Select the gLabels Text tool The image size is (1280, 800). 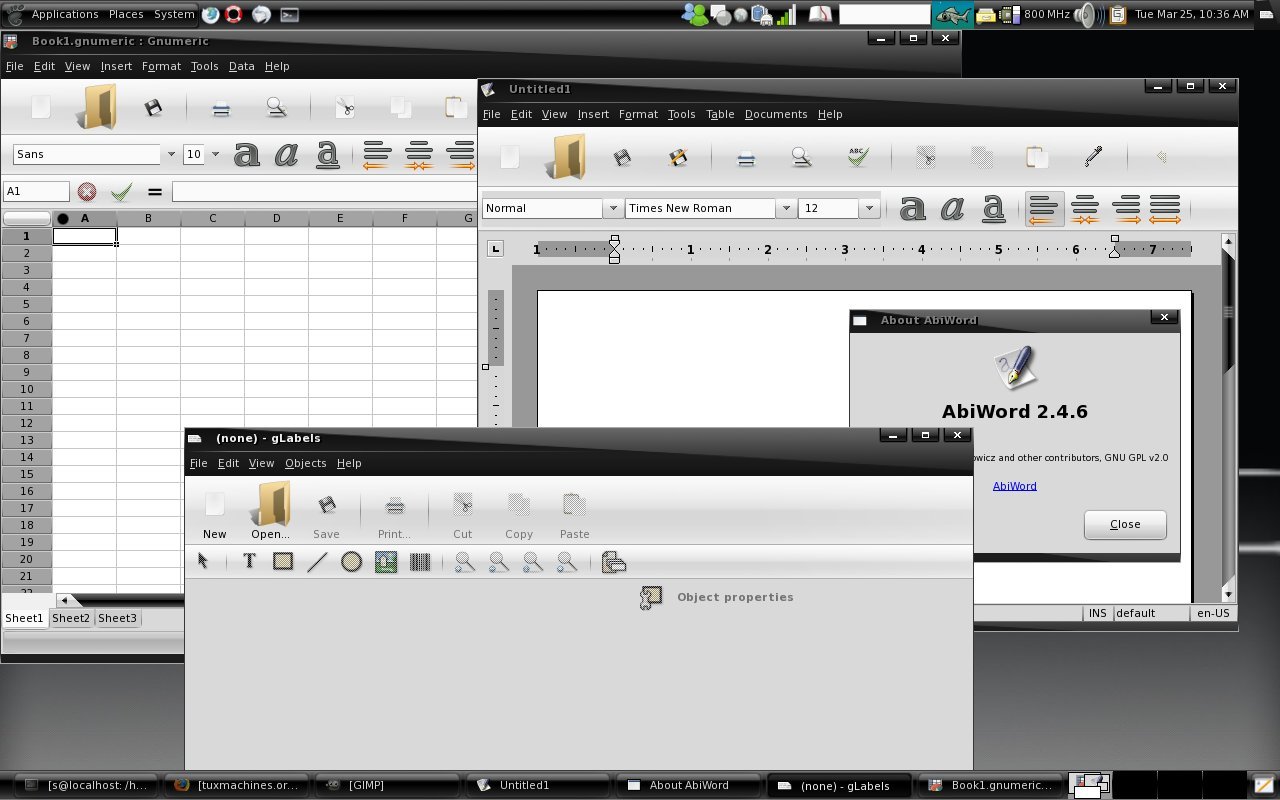(x=249, y=562)
